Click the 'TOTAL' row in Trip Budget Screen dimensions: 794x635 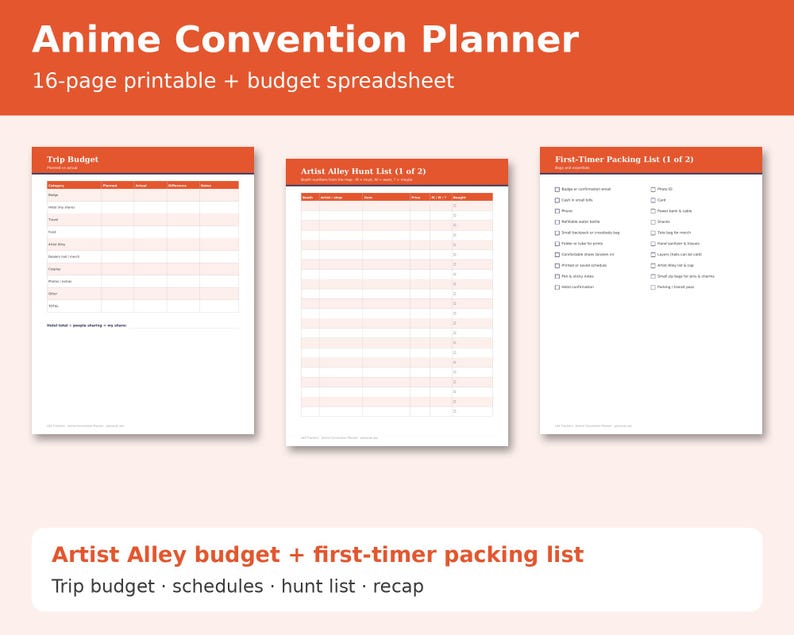(143, 306)
